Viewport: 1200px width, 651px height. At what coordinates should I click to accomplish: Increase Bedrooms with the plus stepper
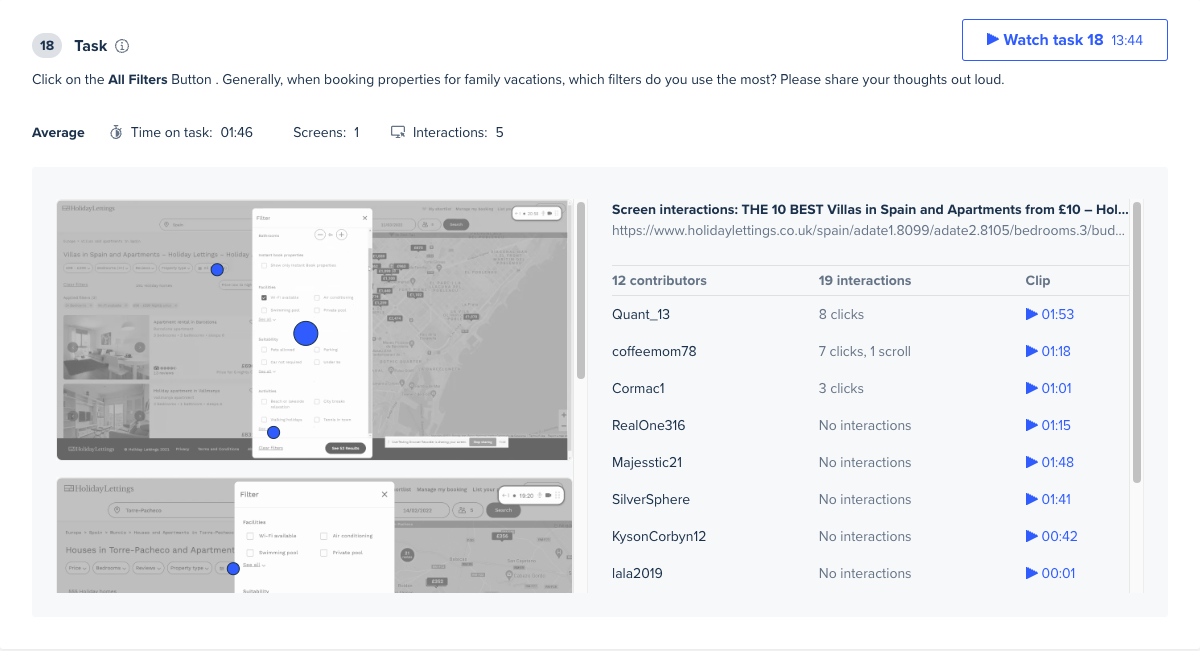pos(341,234)
